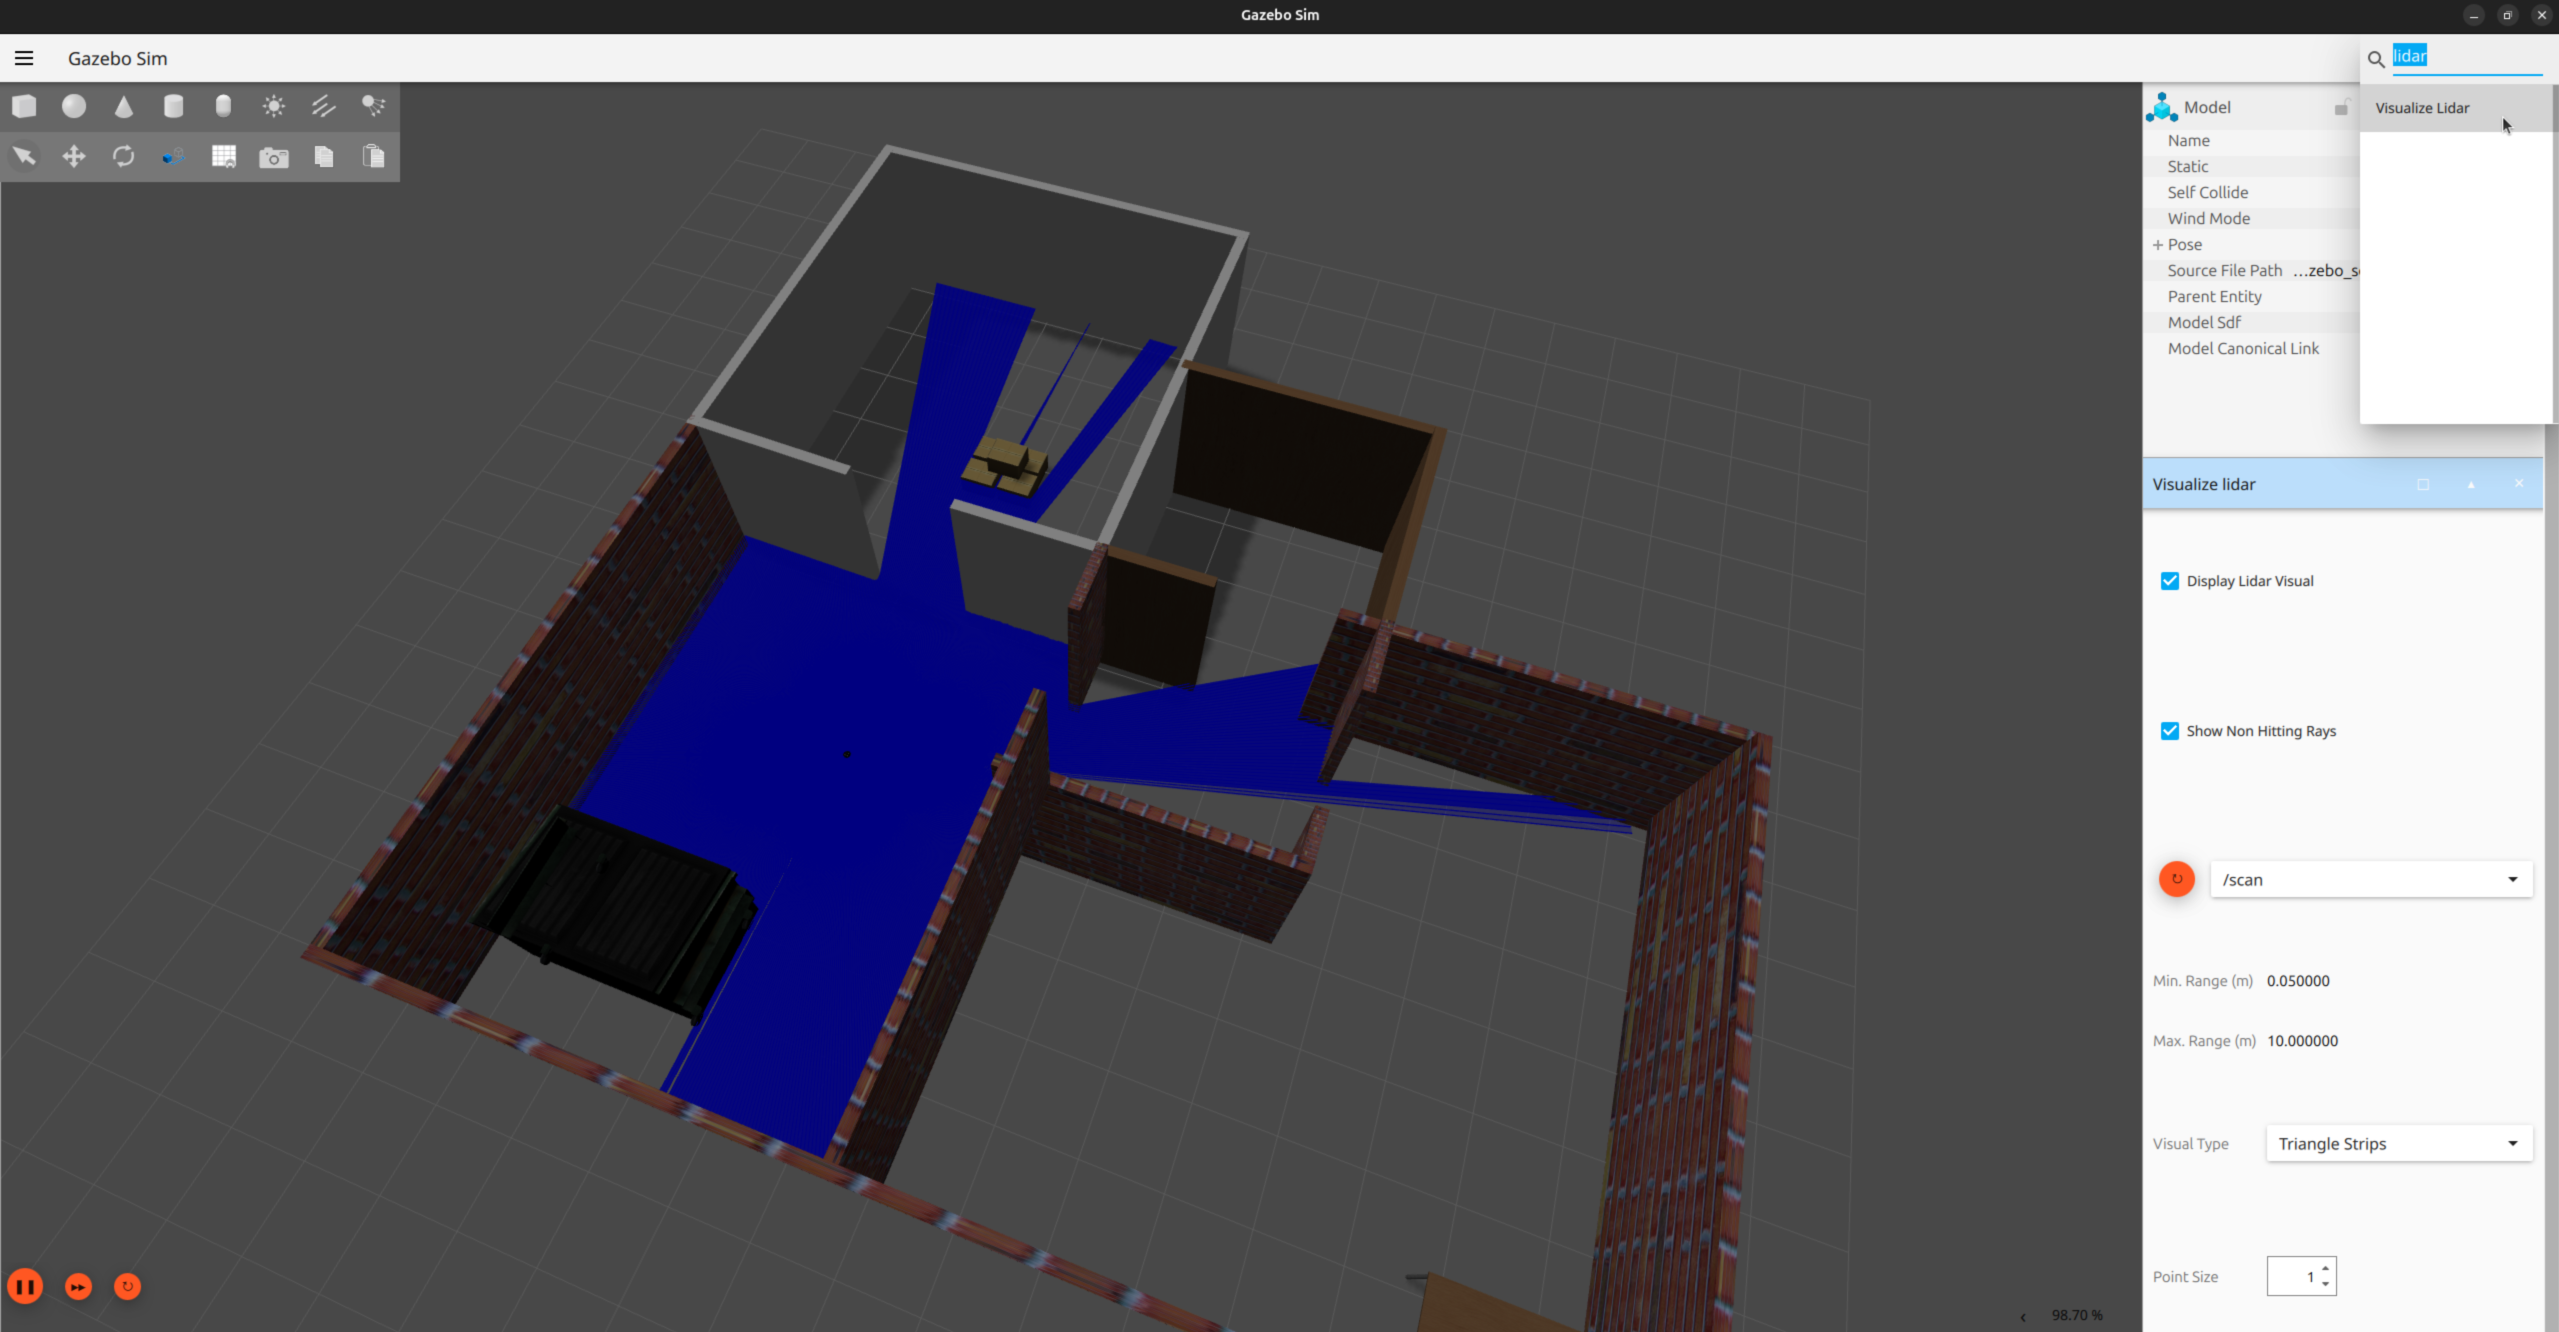Insert a sphere shape
Image resolution: width=2559 pixels, height=1332 pixels.
pyautogui.click(x=74, y=106)
